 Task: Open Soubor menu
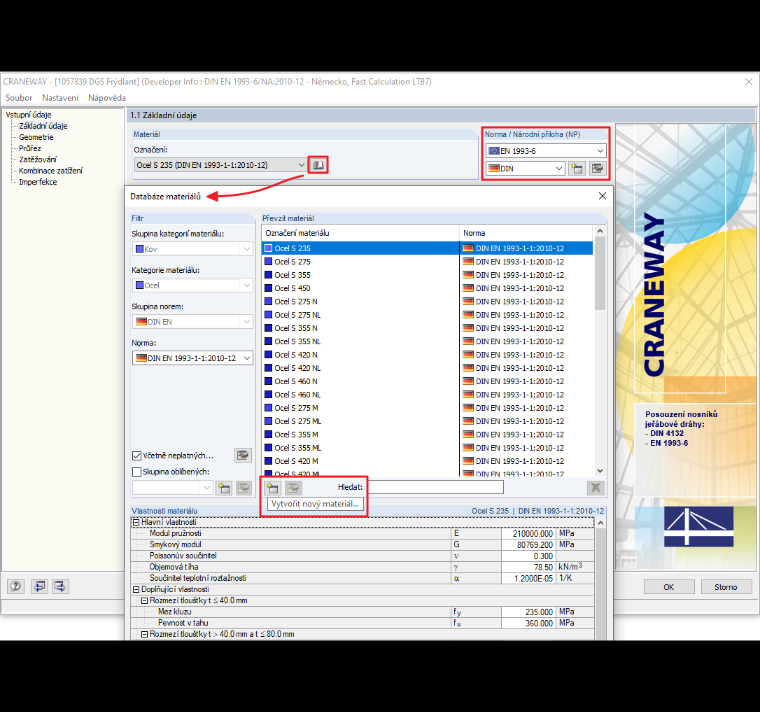pyautogui.click(x=18, y=97)
